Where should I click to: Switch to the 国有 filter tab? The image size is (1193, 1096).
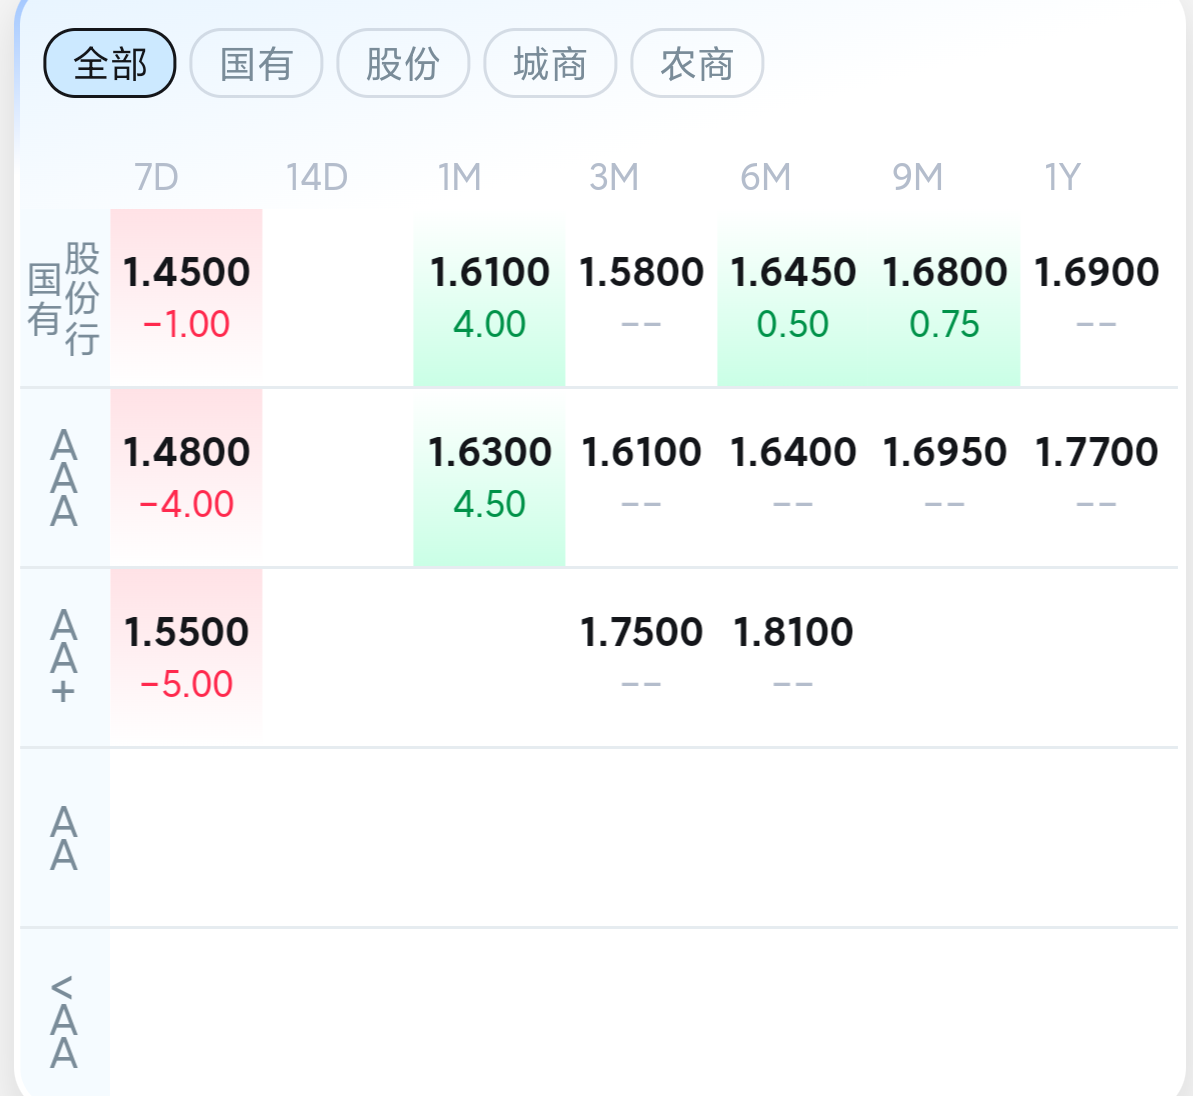pos(256,64)
